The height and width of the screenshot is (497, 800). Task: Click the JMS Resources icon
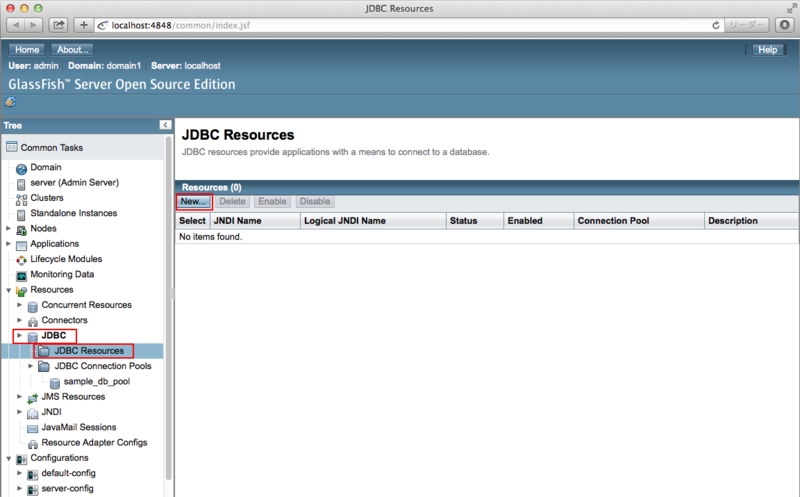click(33, 398)
